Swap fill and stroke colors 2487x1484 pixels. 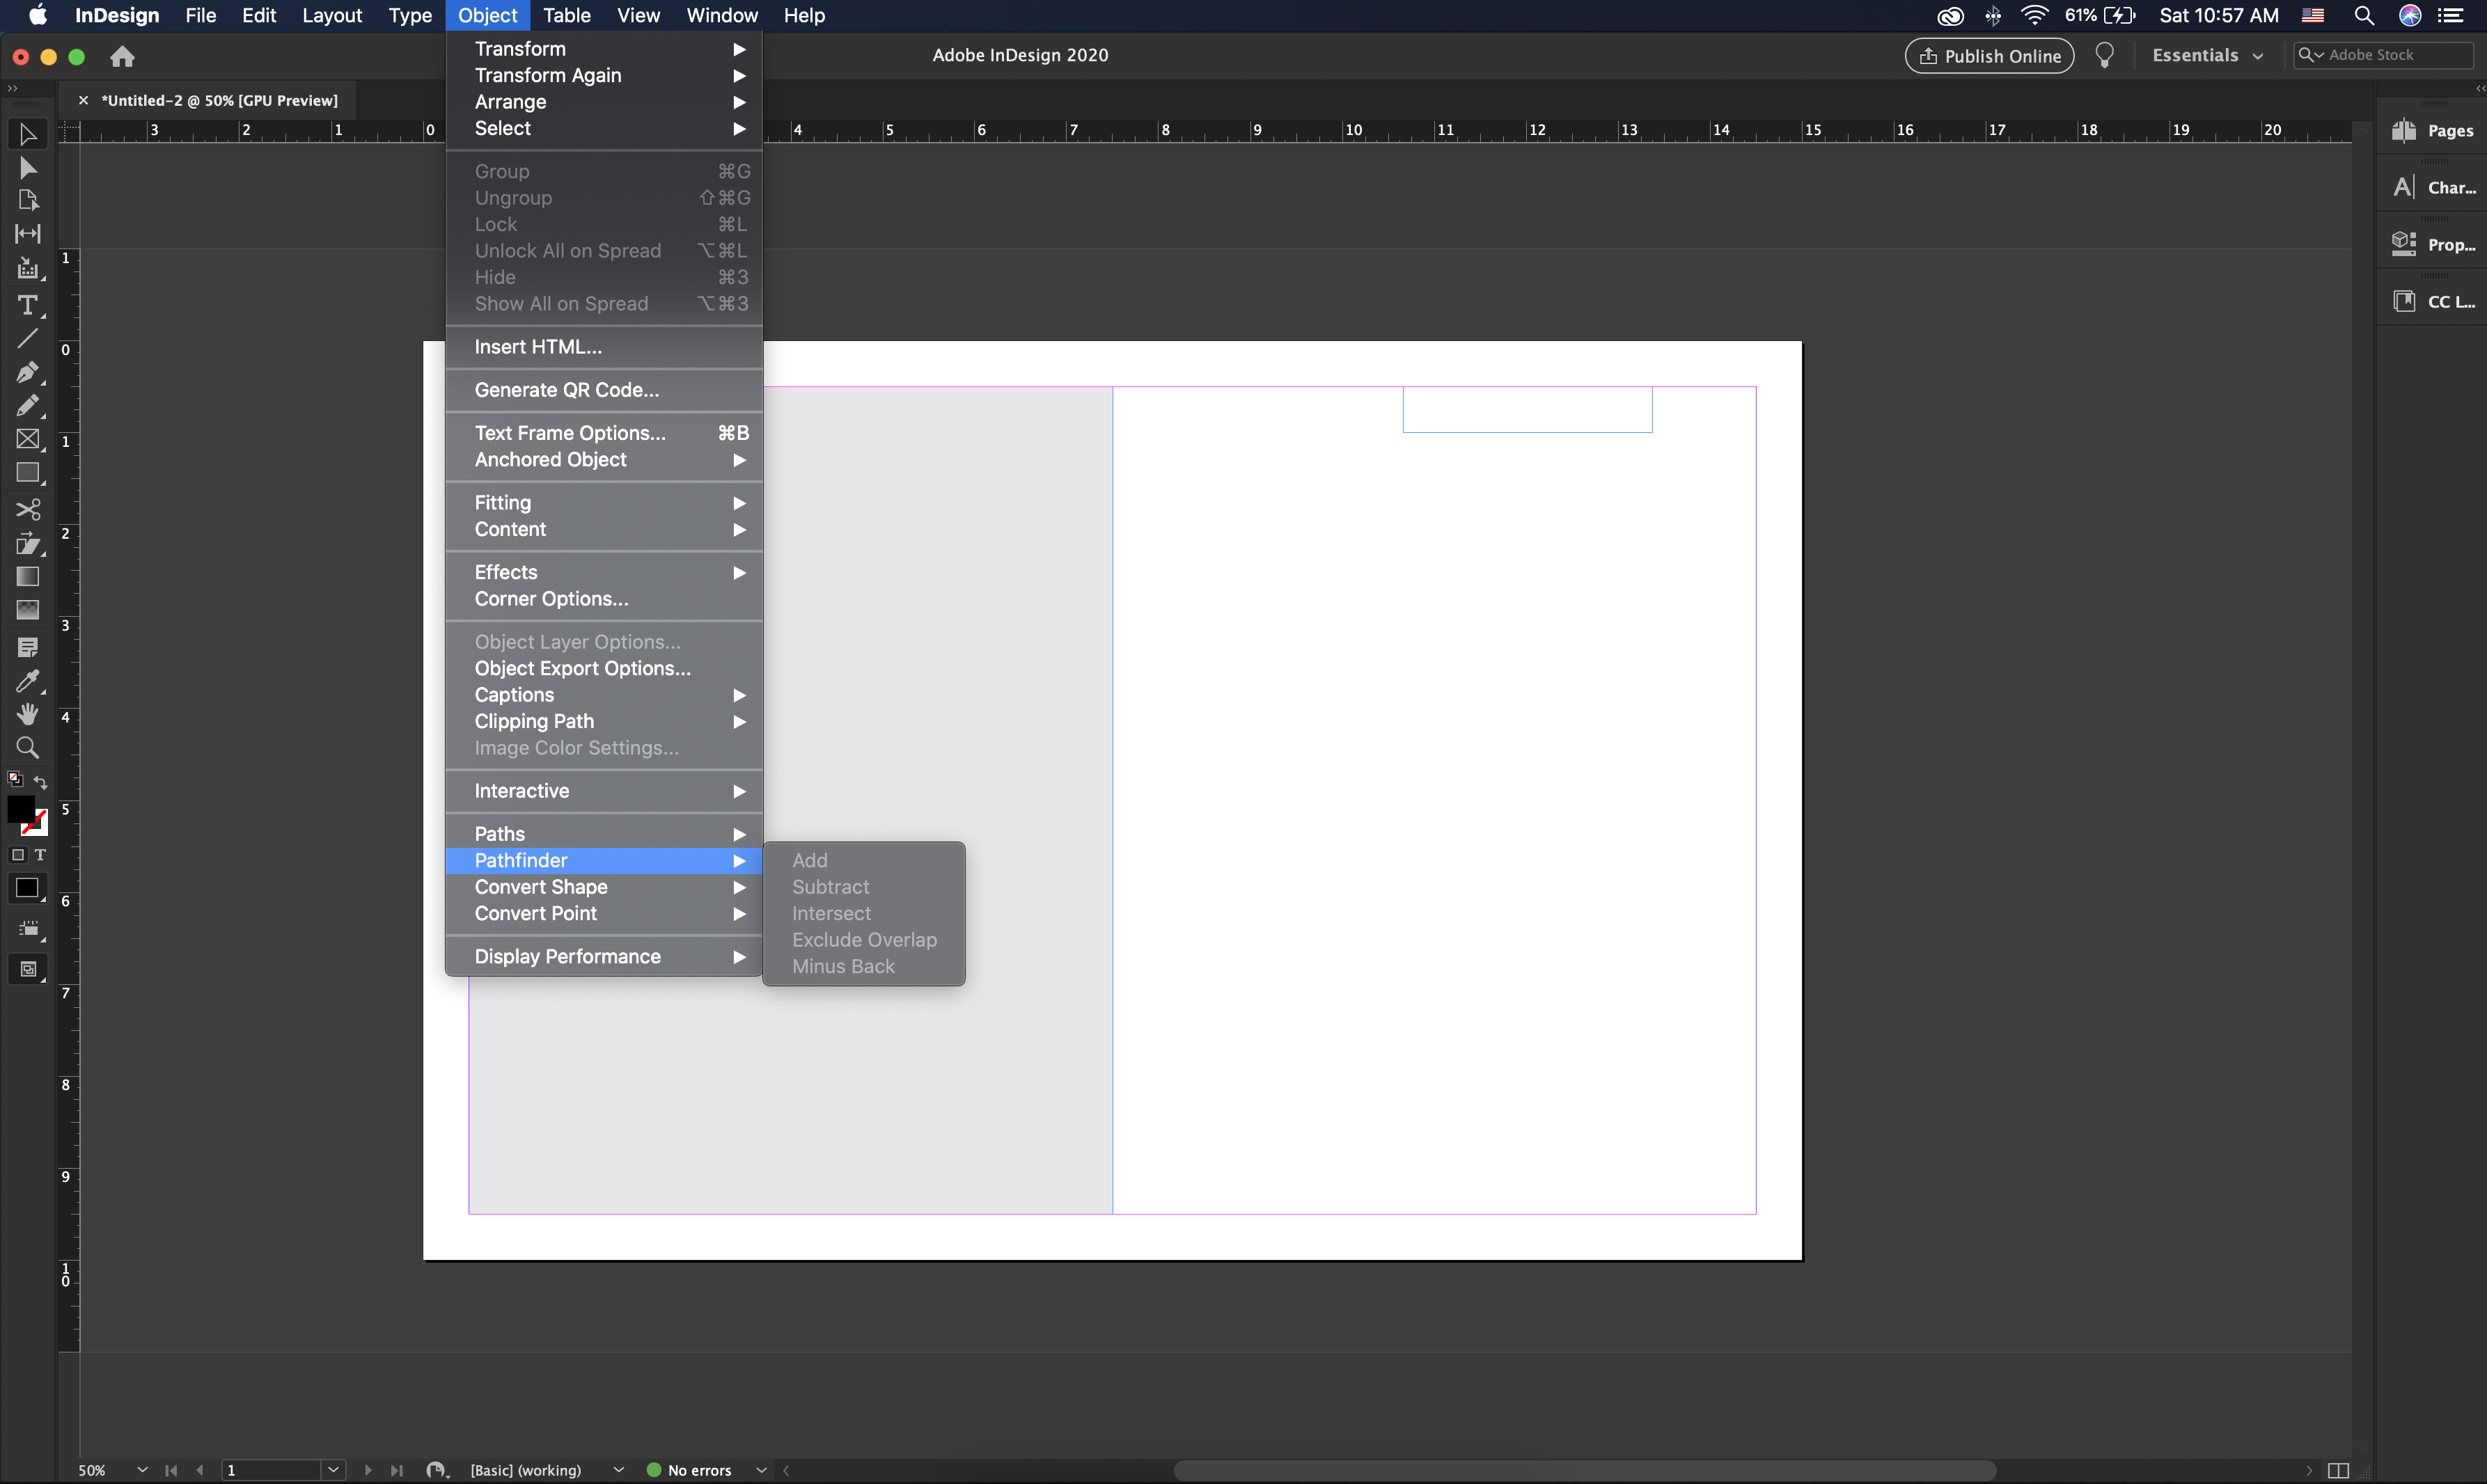41,782
